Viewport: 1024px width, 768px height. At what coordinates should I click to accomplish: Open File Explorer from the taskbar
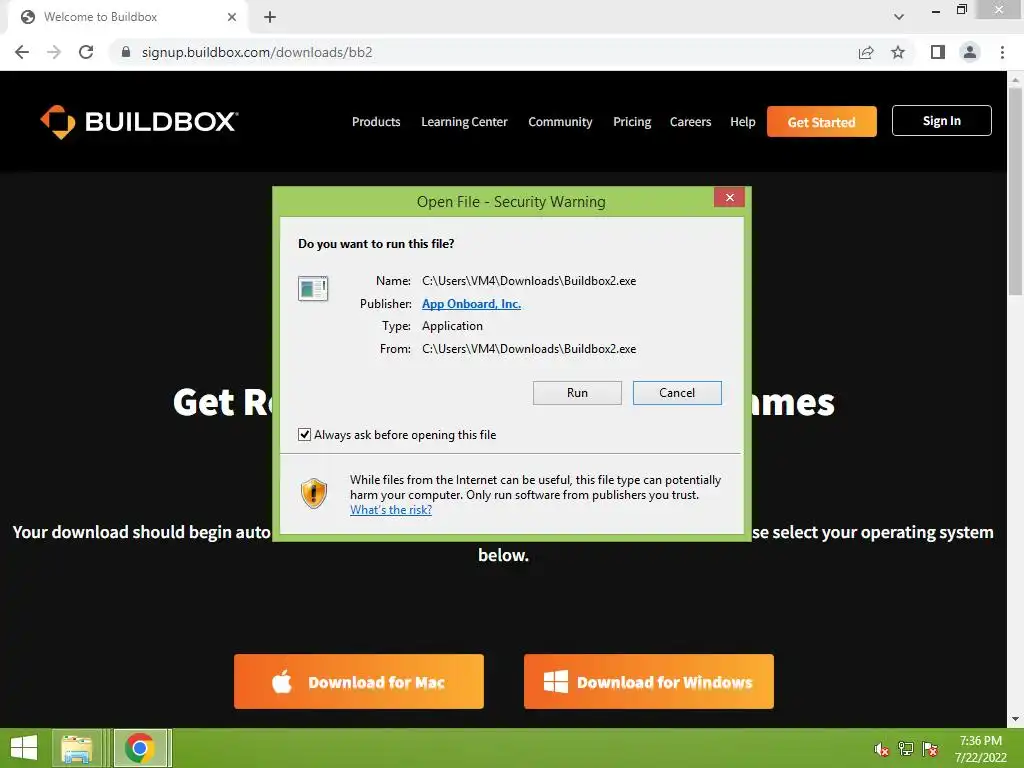[x=76, y=748]
